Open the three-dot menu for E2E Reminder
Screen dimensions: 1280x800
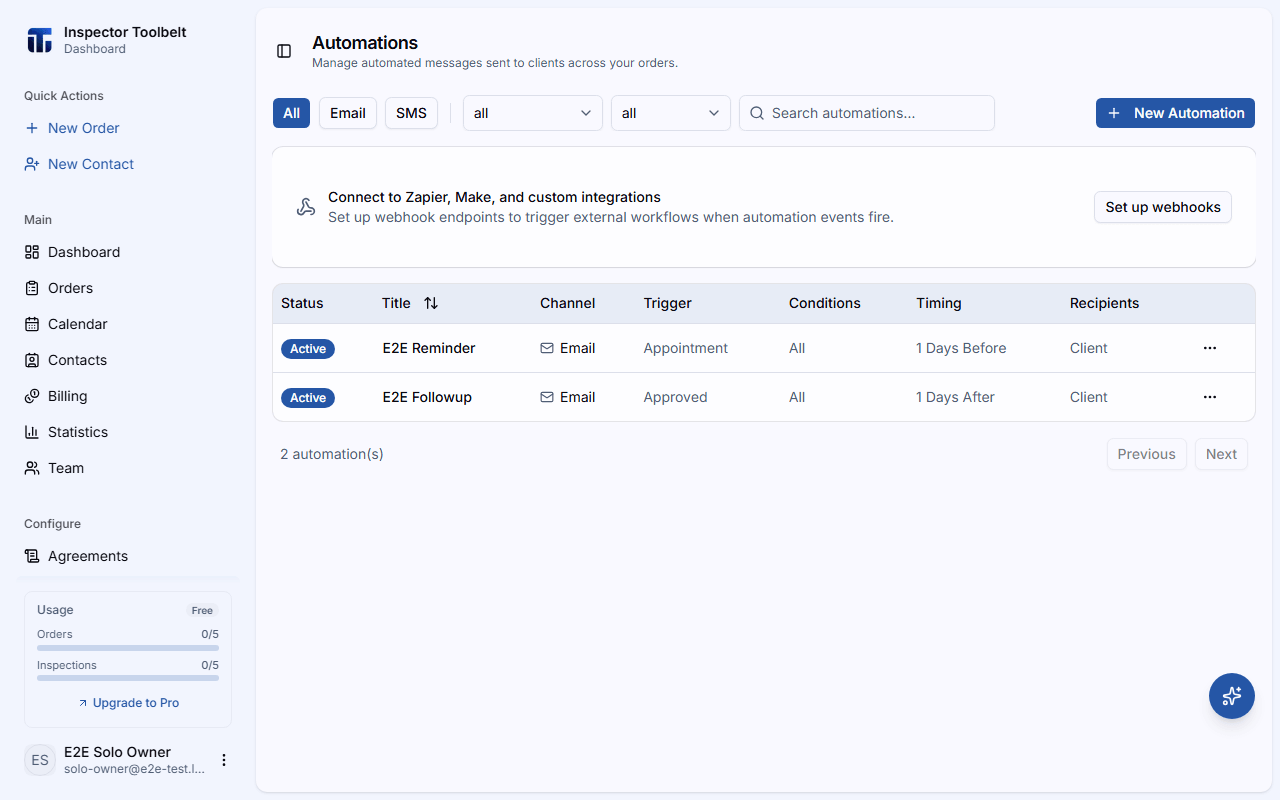point(1210,348)
